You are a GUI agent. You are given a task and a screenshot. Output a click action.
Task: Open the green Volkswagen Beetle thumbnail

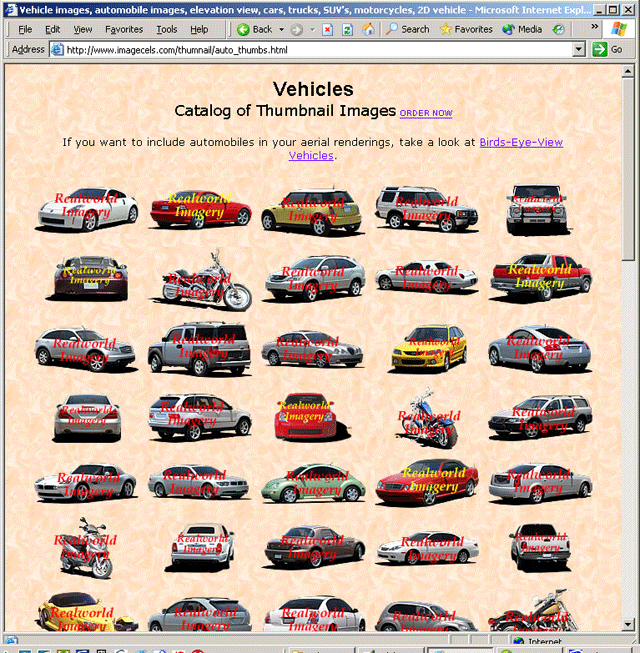pyautogui.click(x=313, y=483)
